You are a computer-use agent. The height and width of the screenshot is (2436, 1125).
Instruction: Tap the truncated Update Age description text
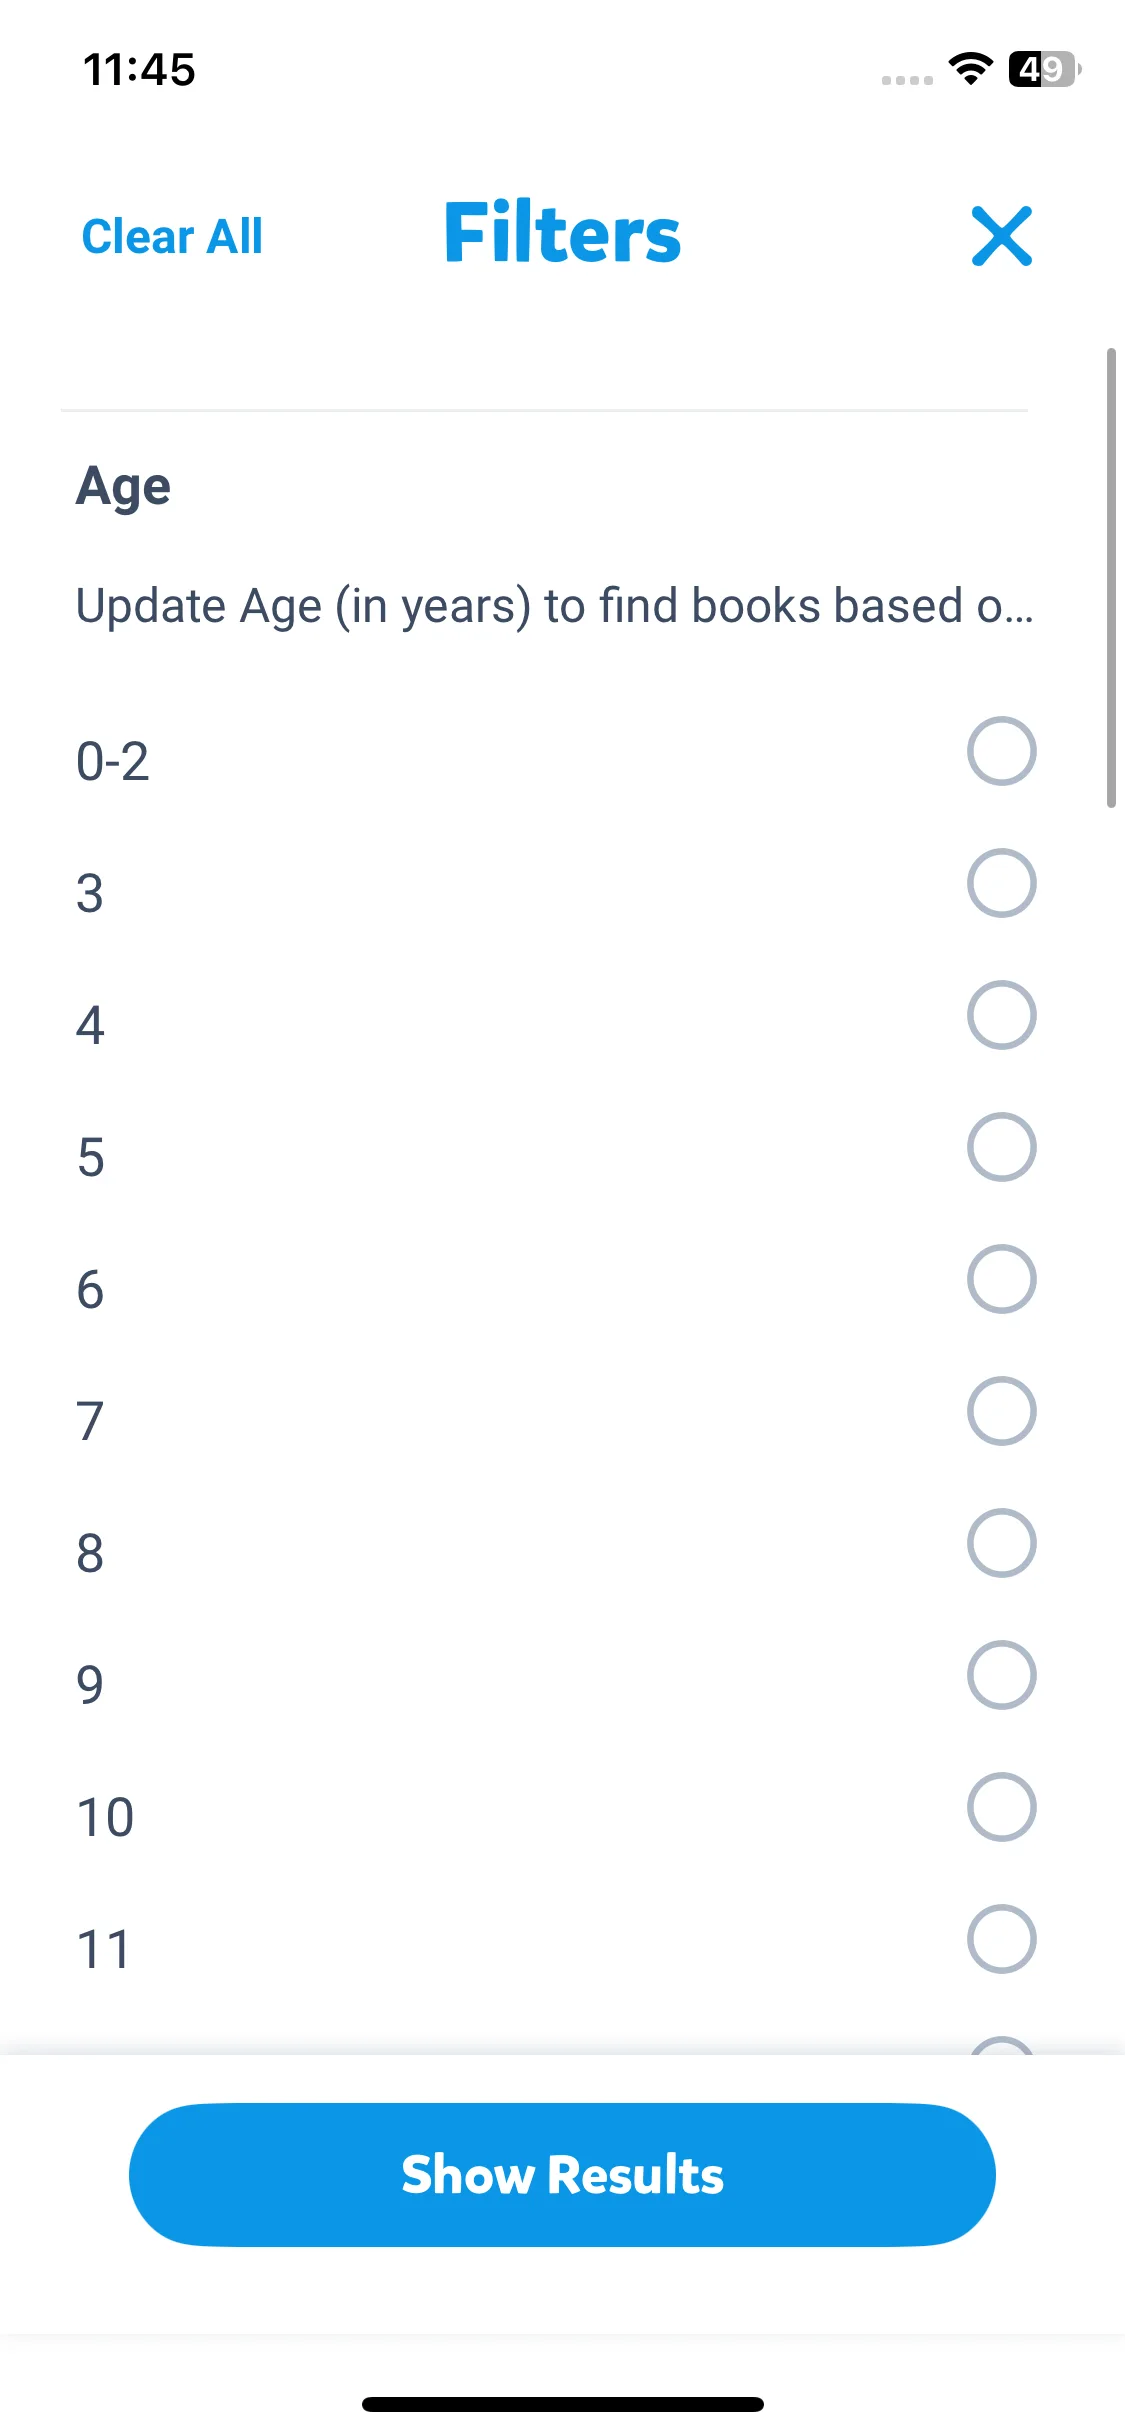(554, 606)
